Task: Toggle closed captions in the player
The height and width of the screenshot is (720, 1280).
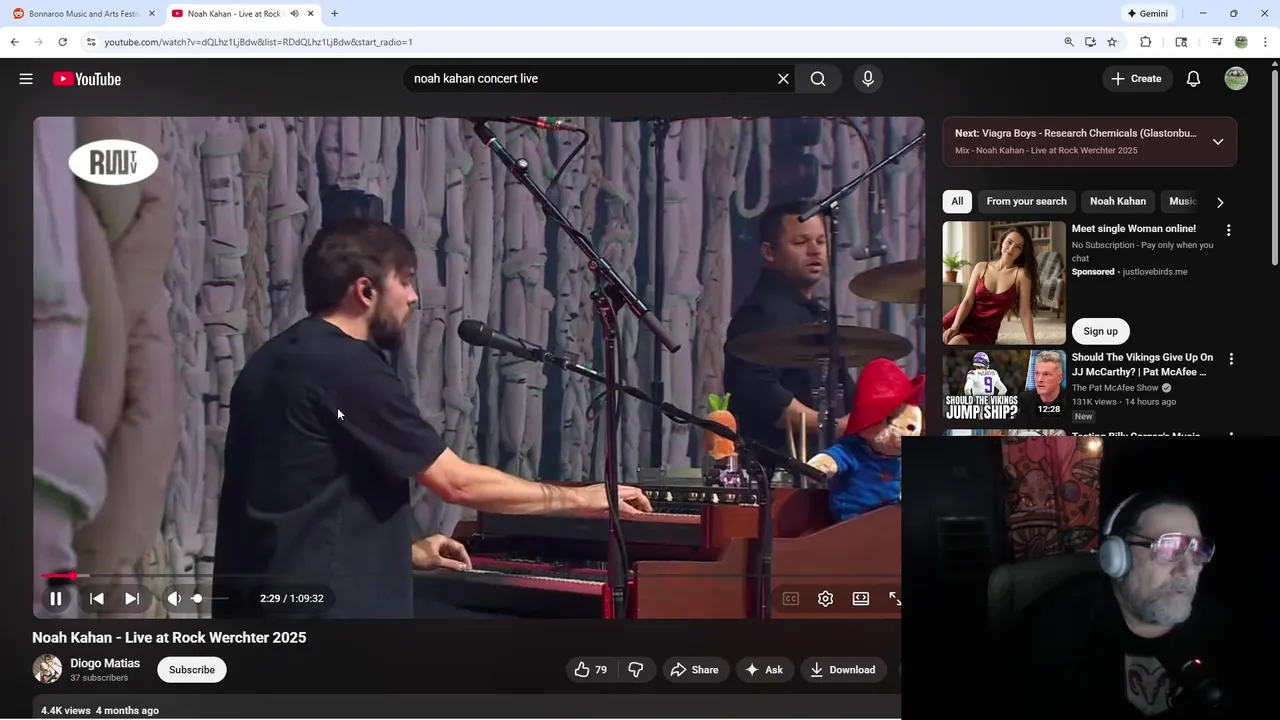Action: pyautogui.click(x=791, y=598)
